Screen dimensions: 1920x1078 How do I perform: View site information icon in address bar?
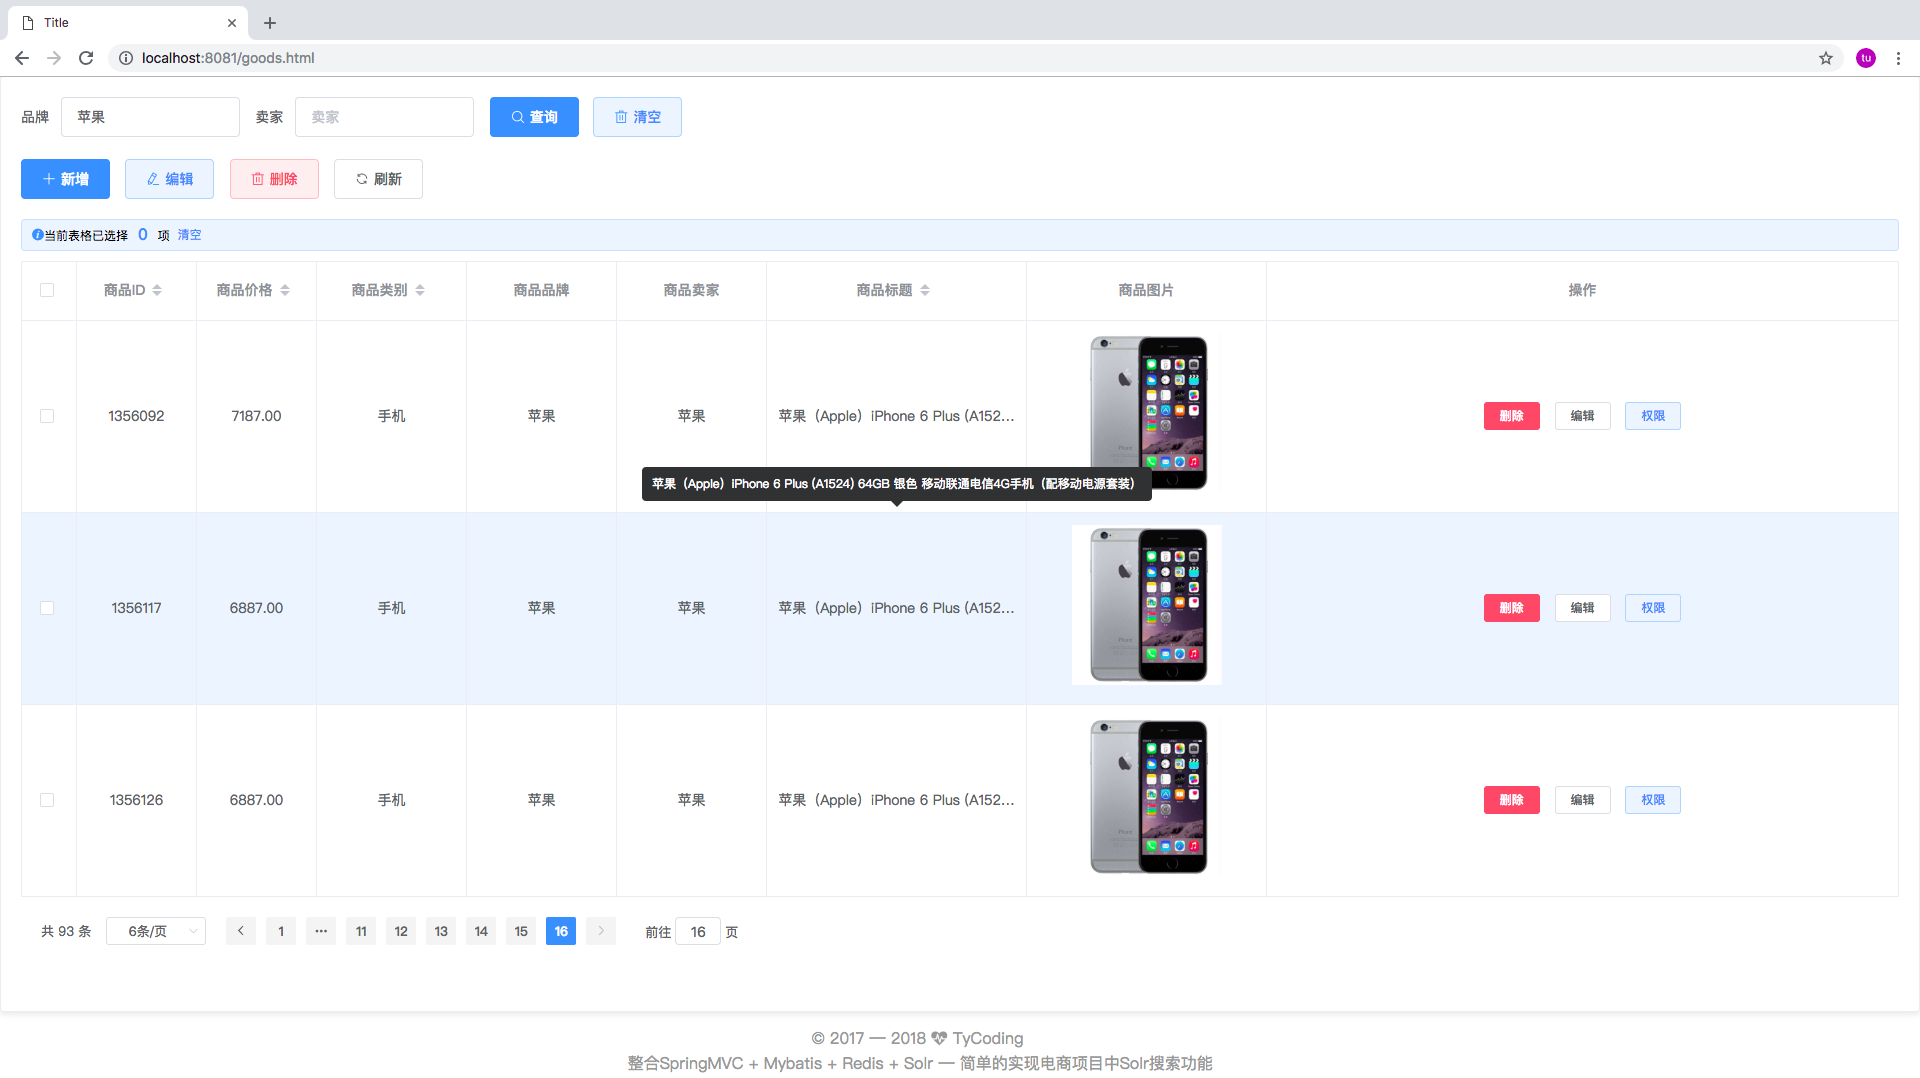click(126, 58)
